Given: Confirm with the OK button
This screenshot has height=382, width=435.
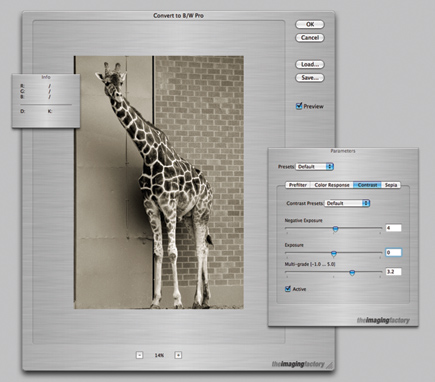Looking at the screenshot, I should (x=310, y=24).
